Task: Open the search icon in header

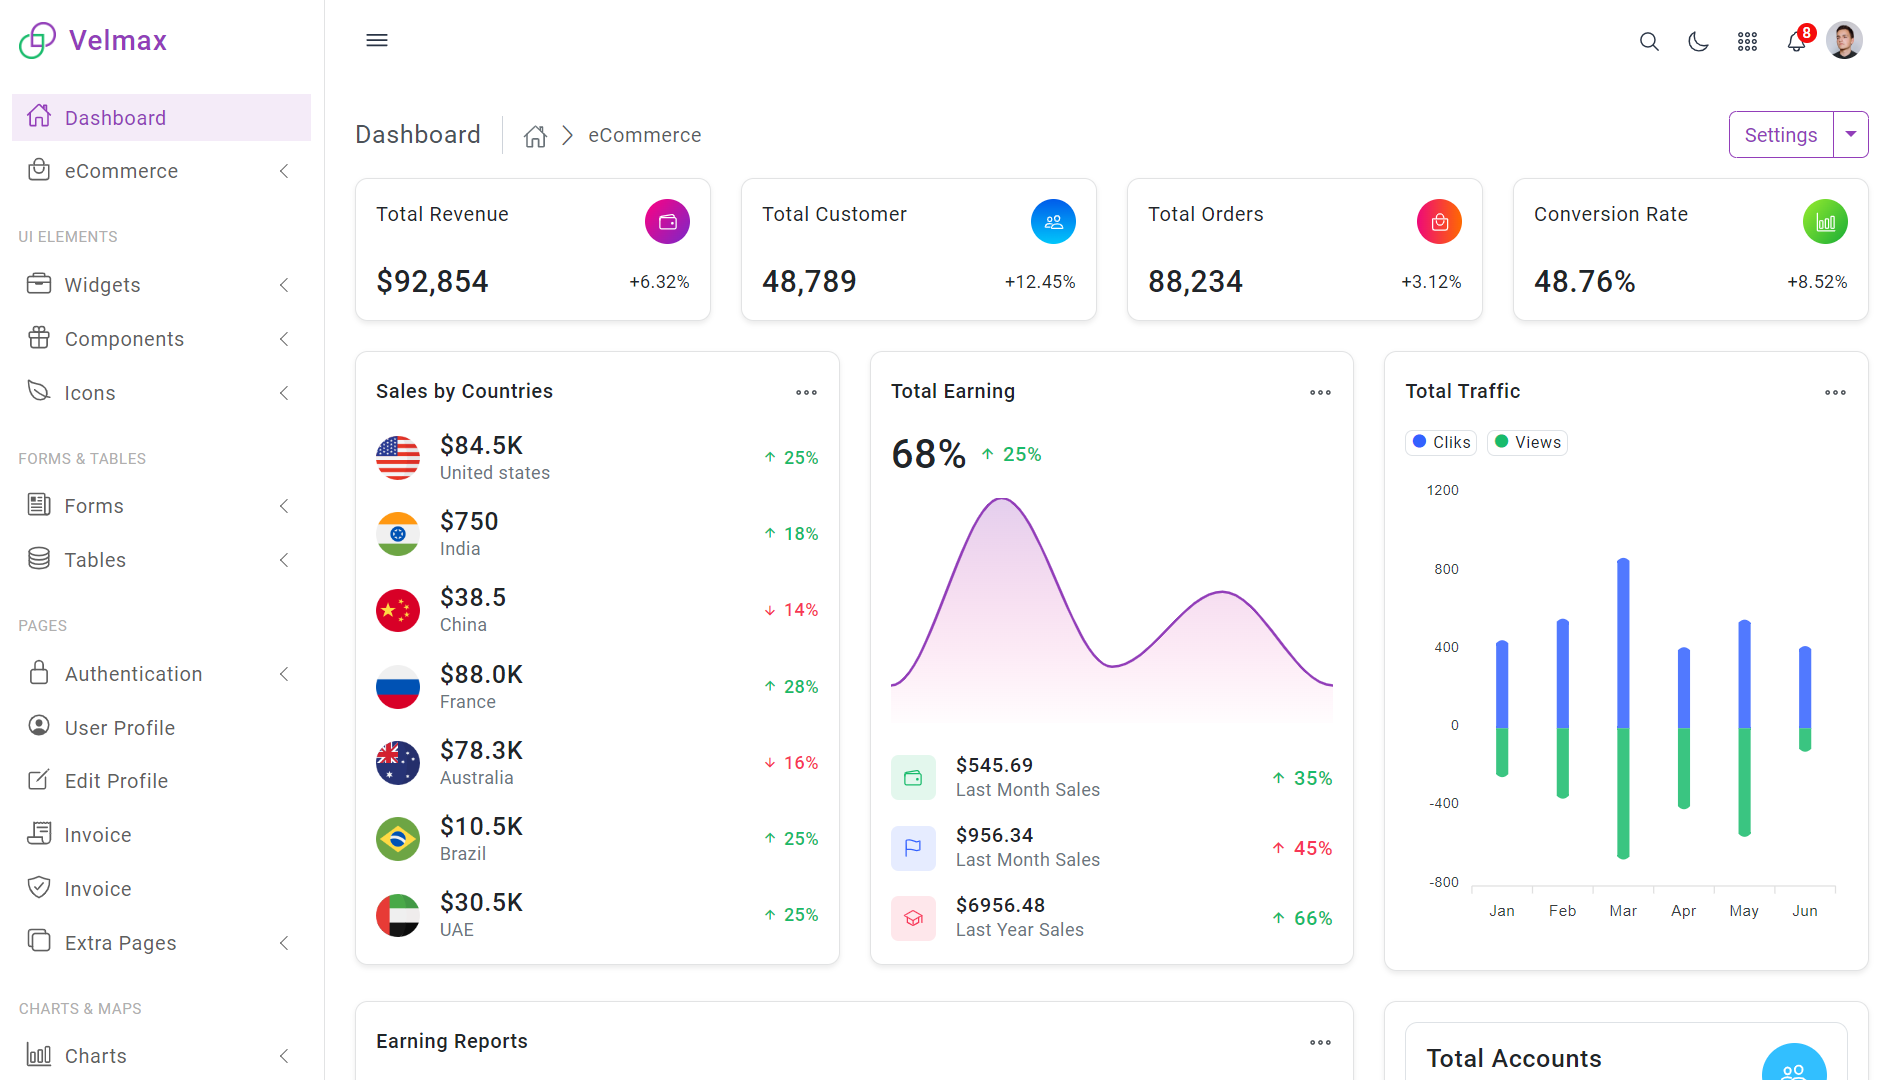Action: [x=1649, y=41]
